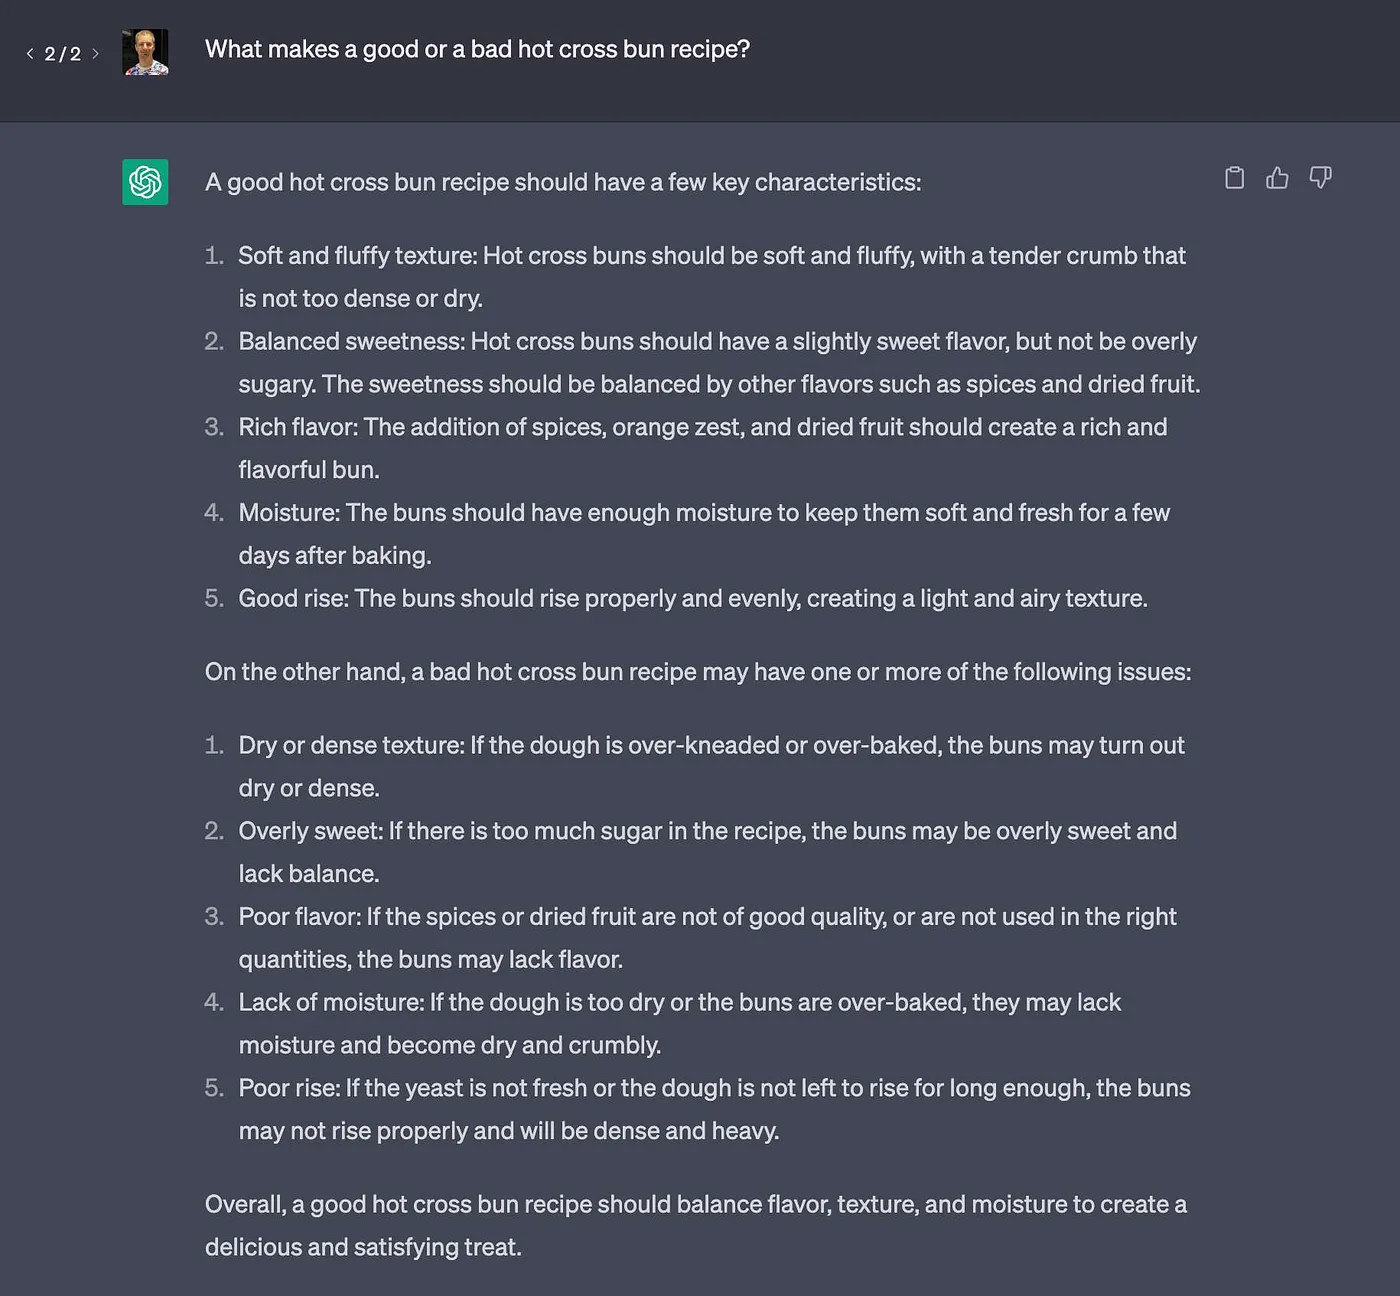
Task: Mark the response with thumbs down
Action: click(1320, 178)
